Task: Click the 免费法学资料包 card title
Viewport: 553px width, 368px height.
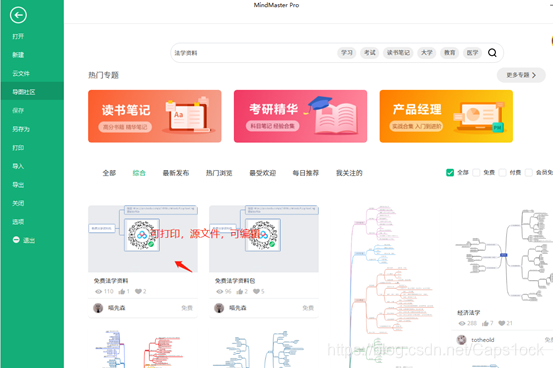Action: (x=235, y=280)
